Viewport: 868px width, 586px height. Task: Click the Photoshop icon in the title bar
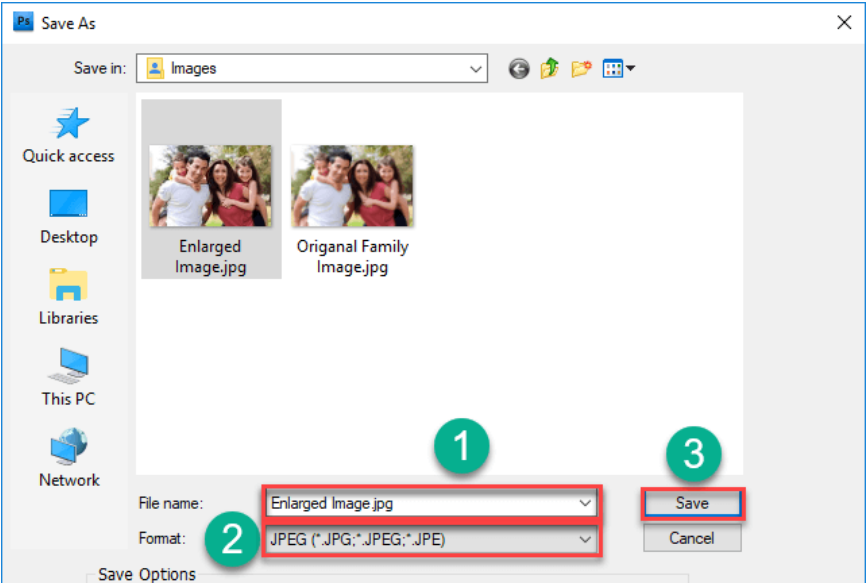pyautogui.click(x=21, y=21)
